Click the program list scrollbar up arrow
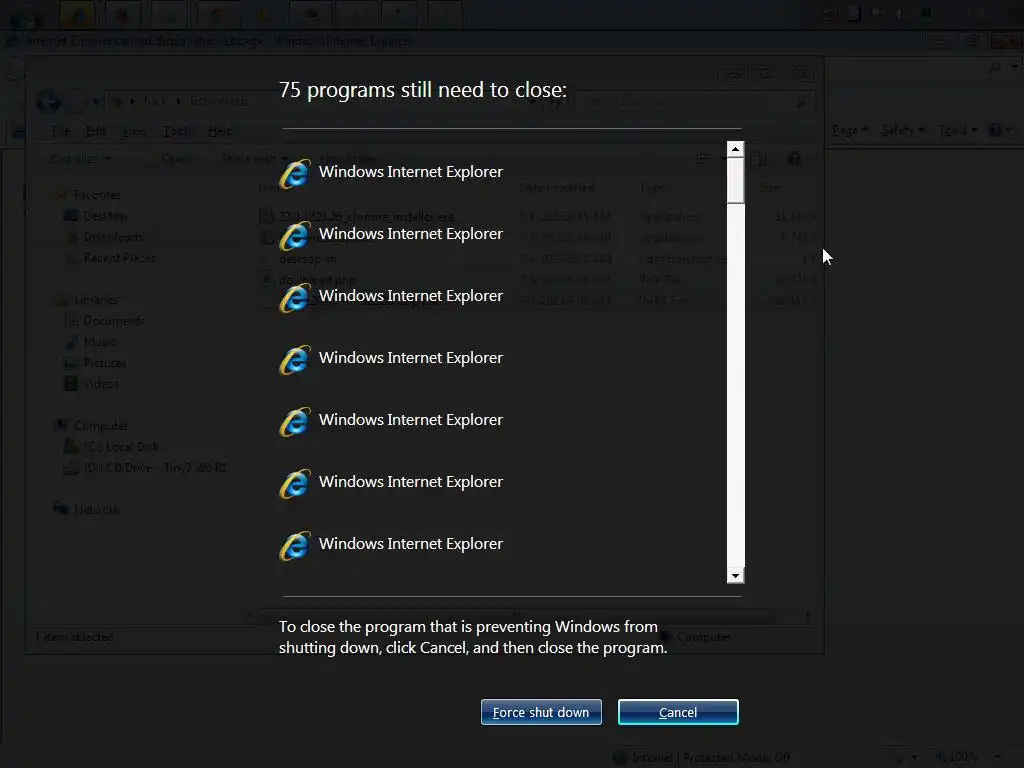 click(735, 150)
